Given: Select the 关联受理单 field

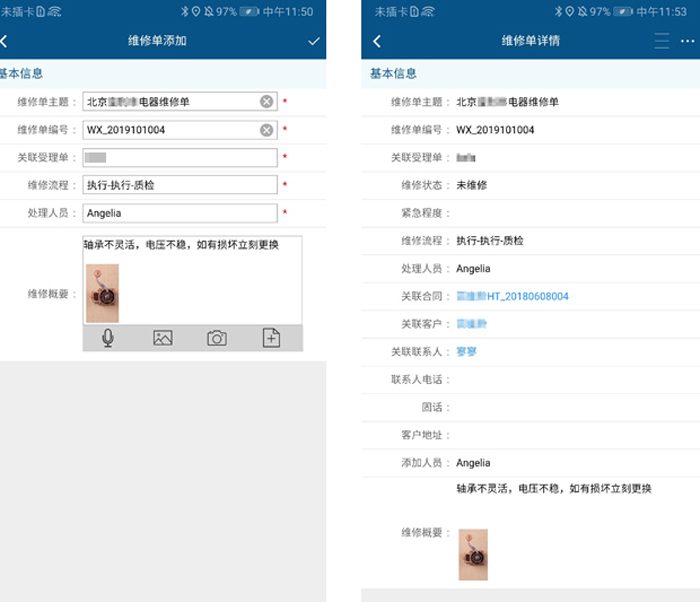Looking at the screenshot, I should 180,157.
